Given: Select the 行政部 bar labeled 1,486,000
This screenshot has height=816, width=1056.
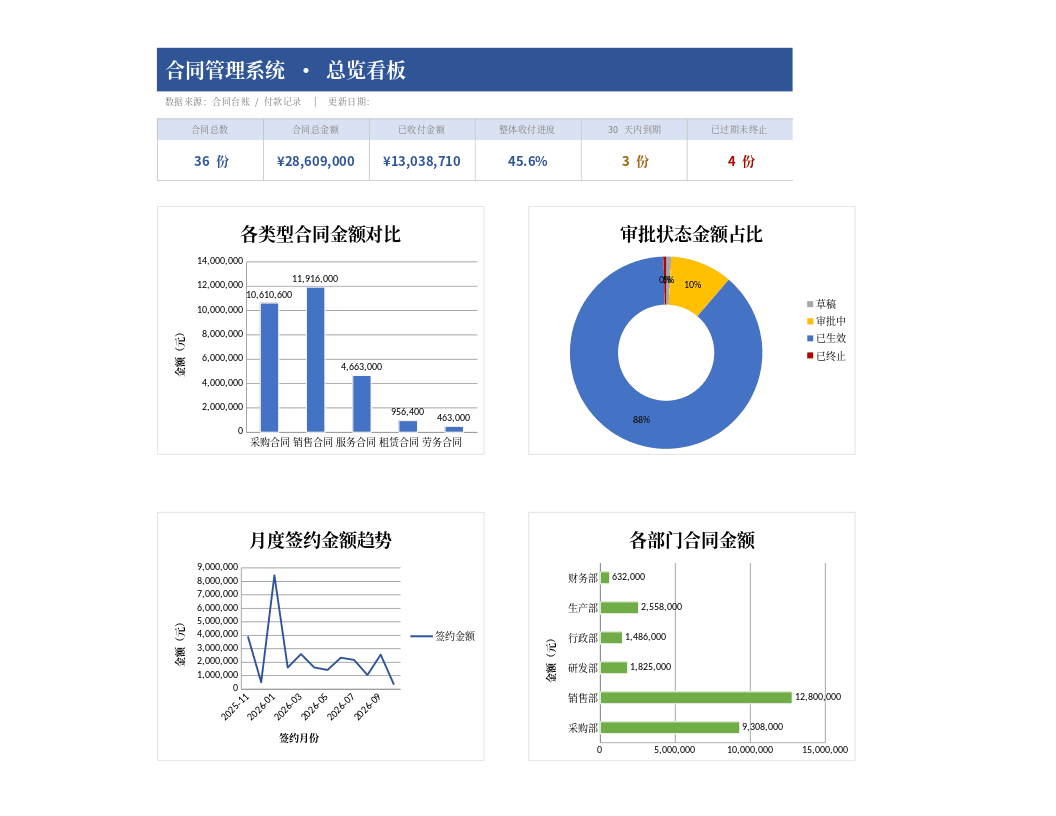Looking at the screenshot, I should point(611,637).
